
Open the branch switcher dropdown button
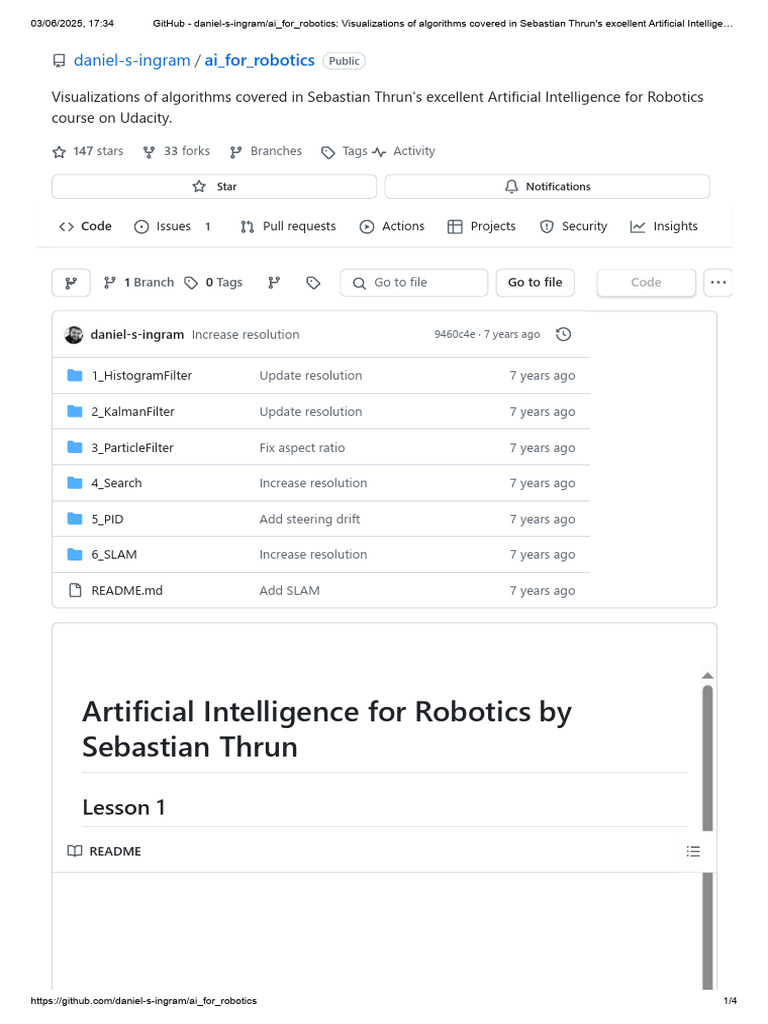[71, 283]
